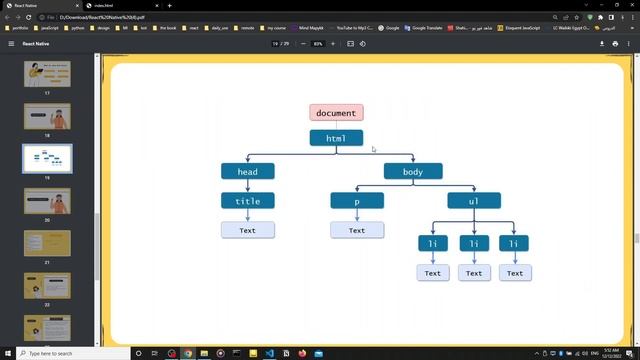Open the my course bookmarks folder

pos(273,28)
